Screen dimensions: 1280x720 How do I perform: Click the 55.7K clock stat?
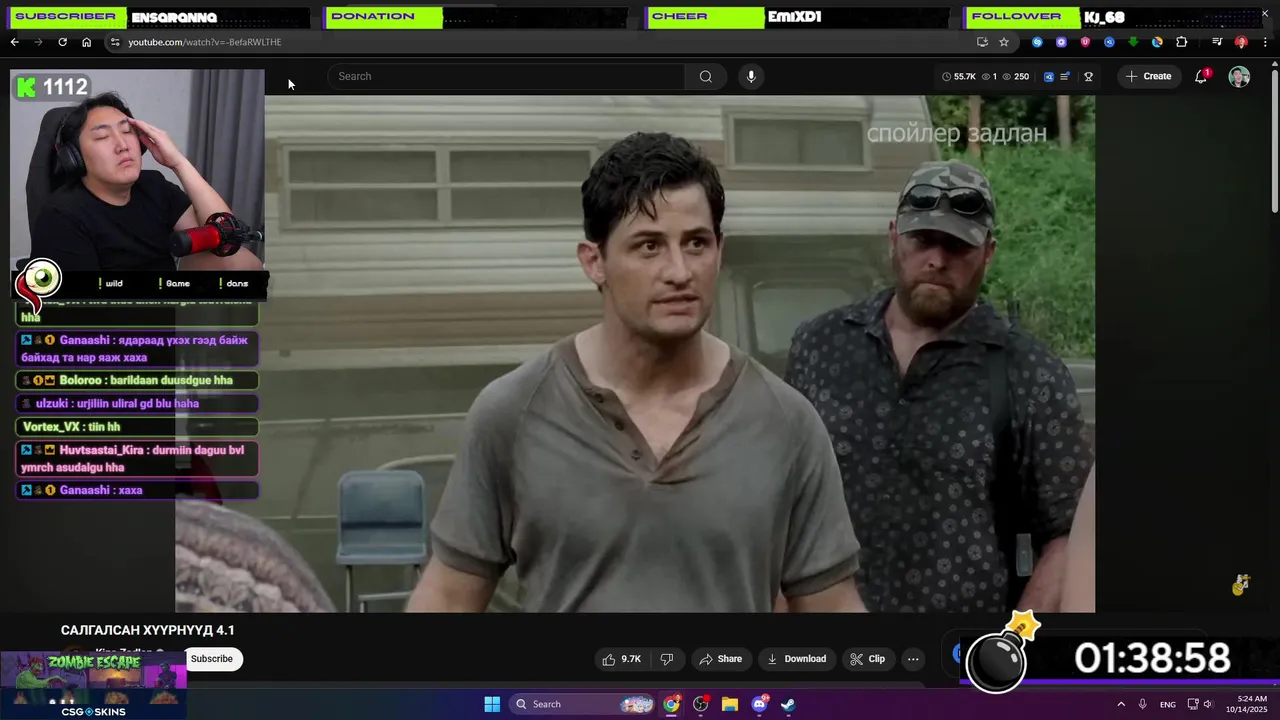958,76
